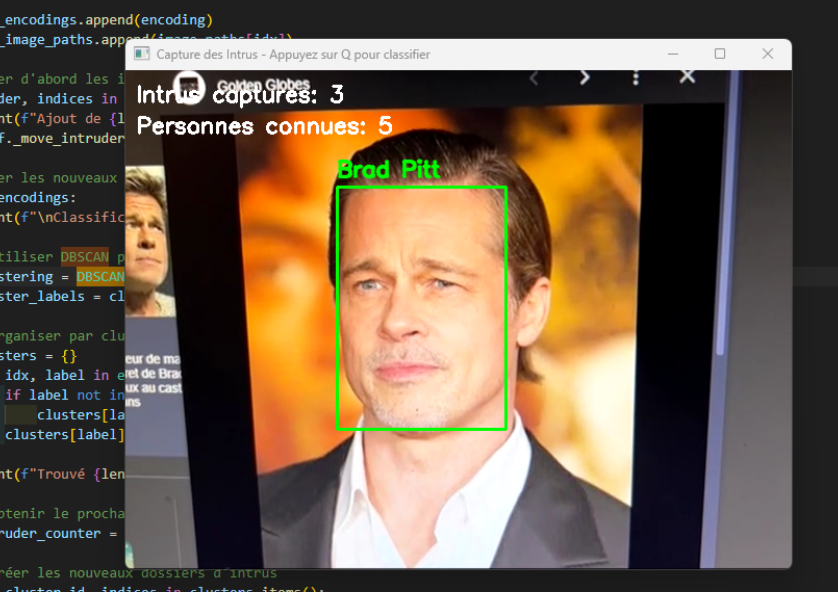Minimize the Capture des Intrus window
This screenshot has width=838, height=592.
pos(671,54)
